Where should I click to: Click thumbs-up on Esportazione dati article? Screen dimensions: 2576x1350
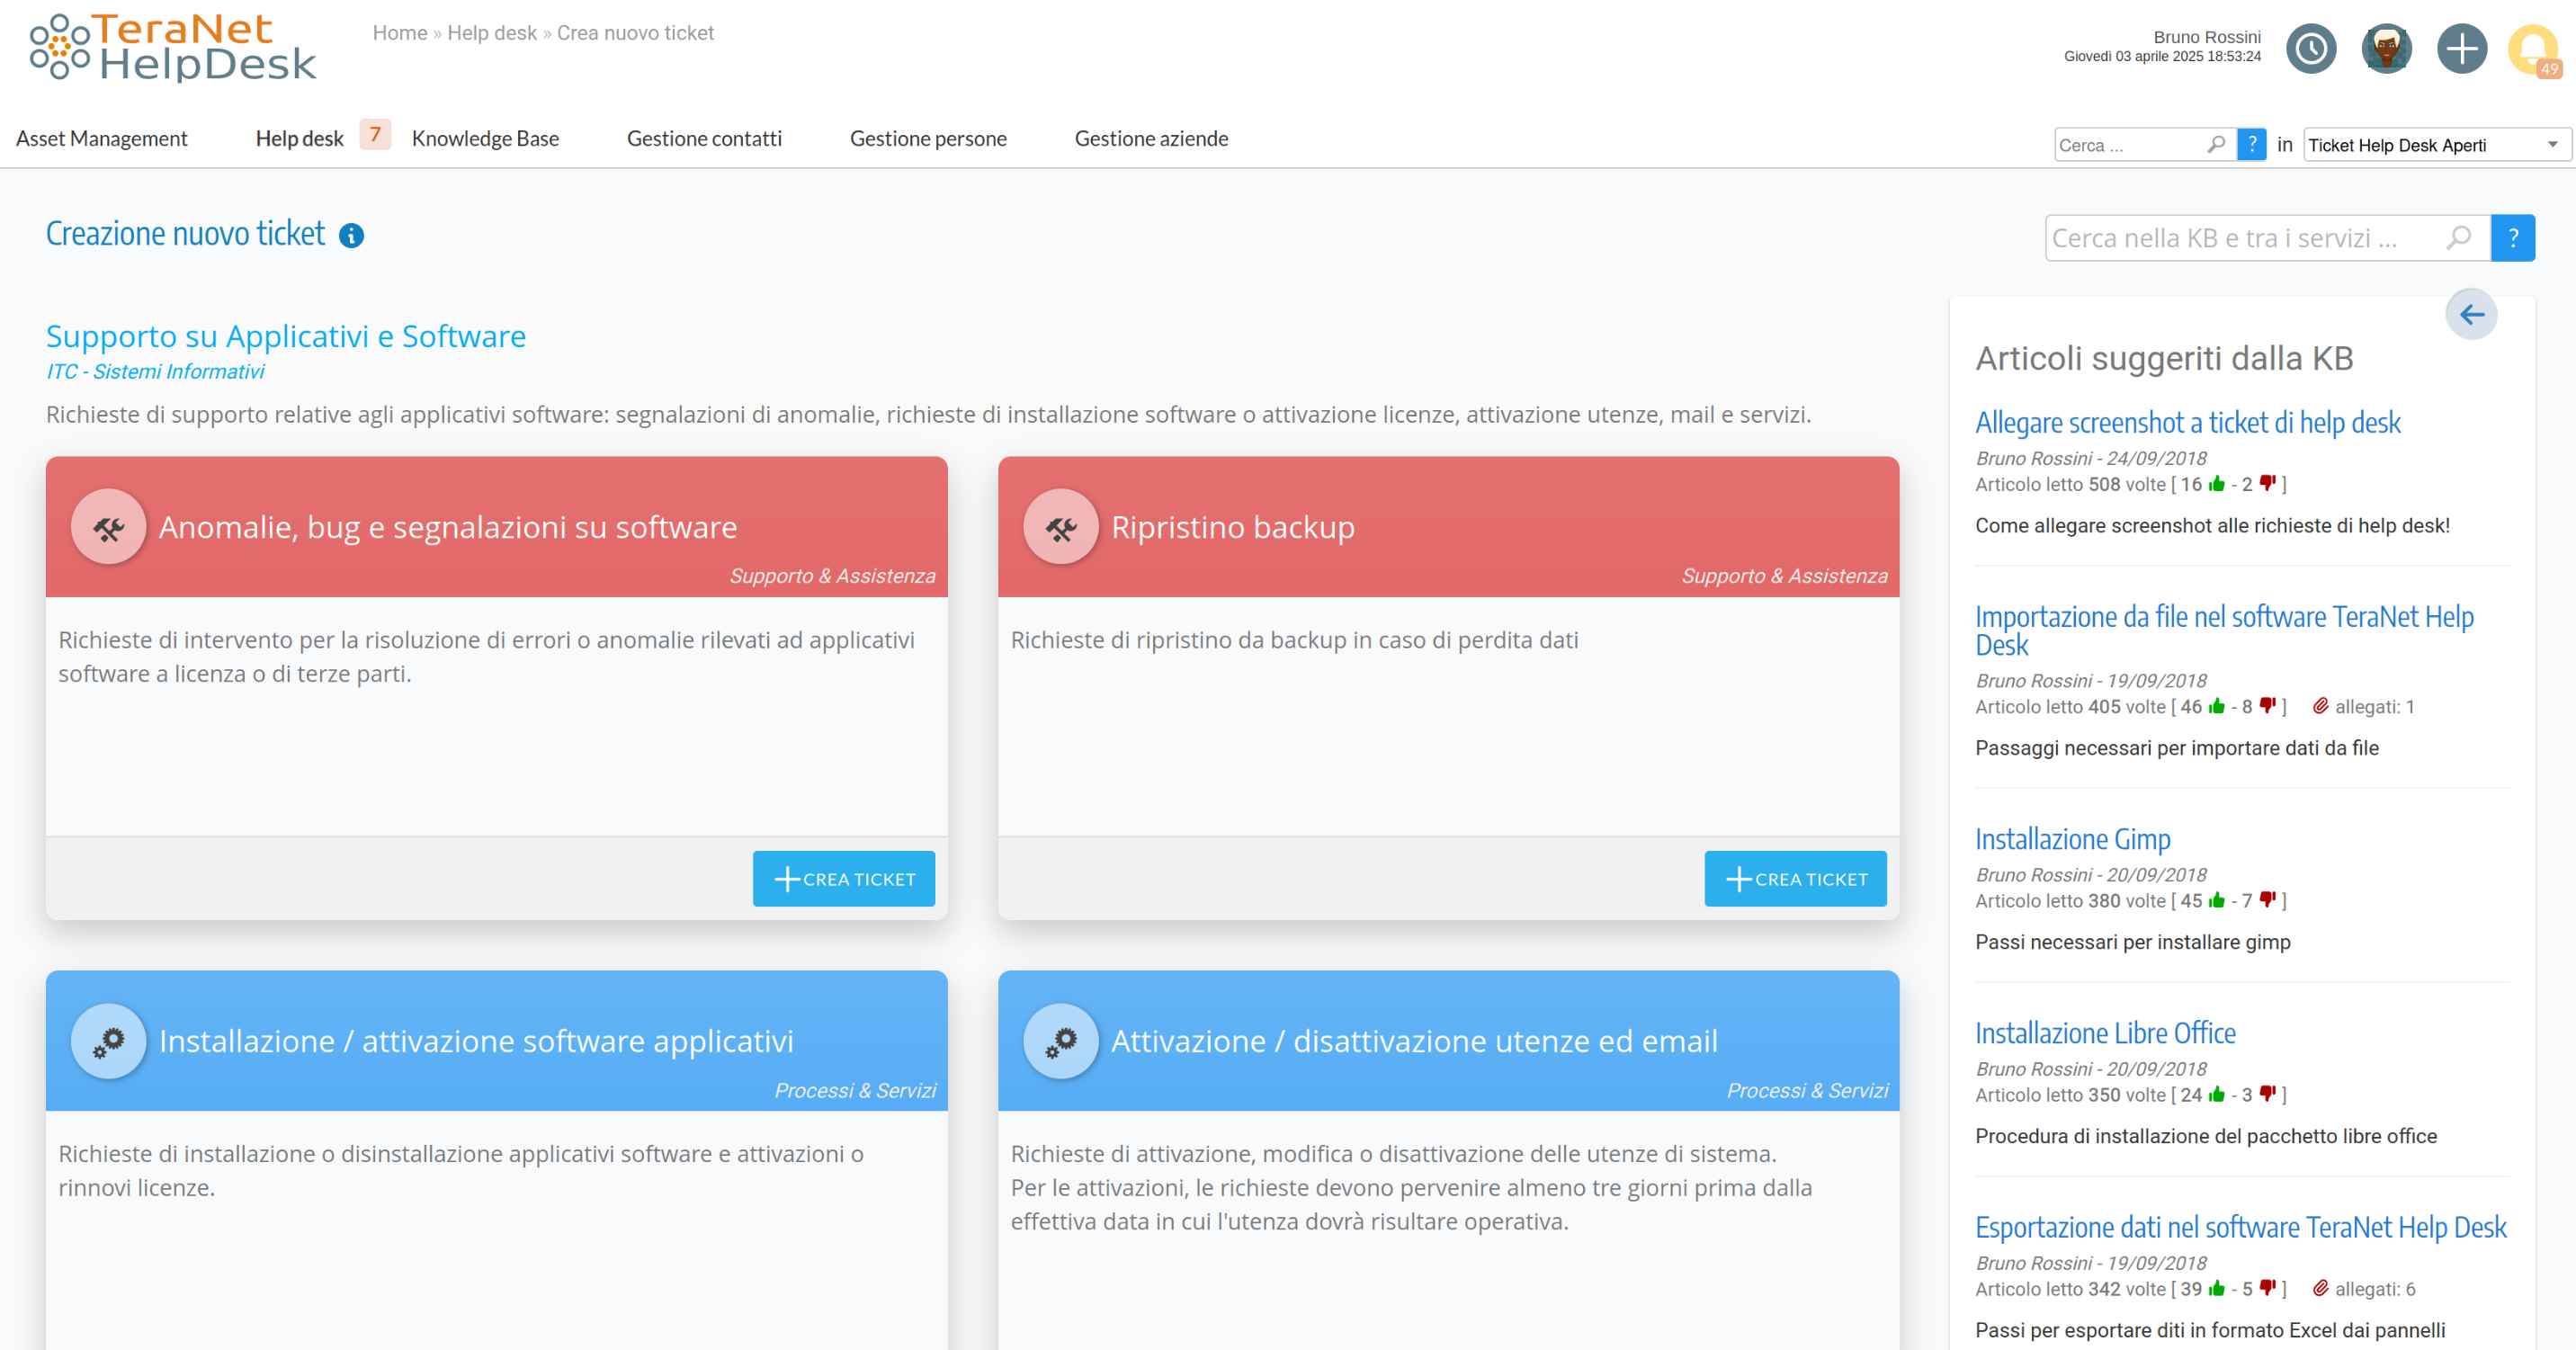click(x=2216, y=1288)
